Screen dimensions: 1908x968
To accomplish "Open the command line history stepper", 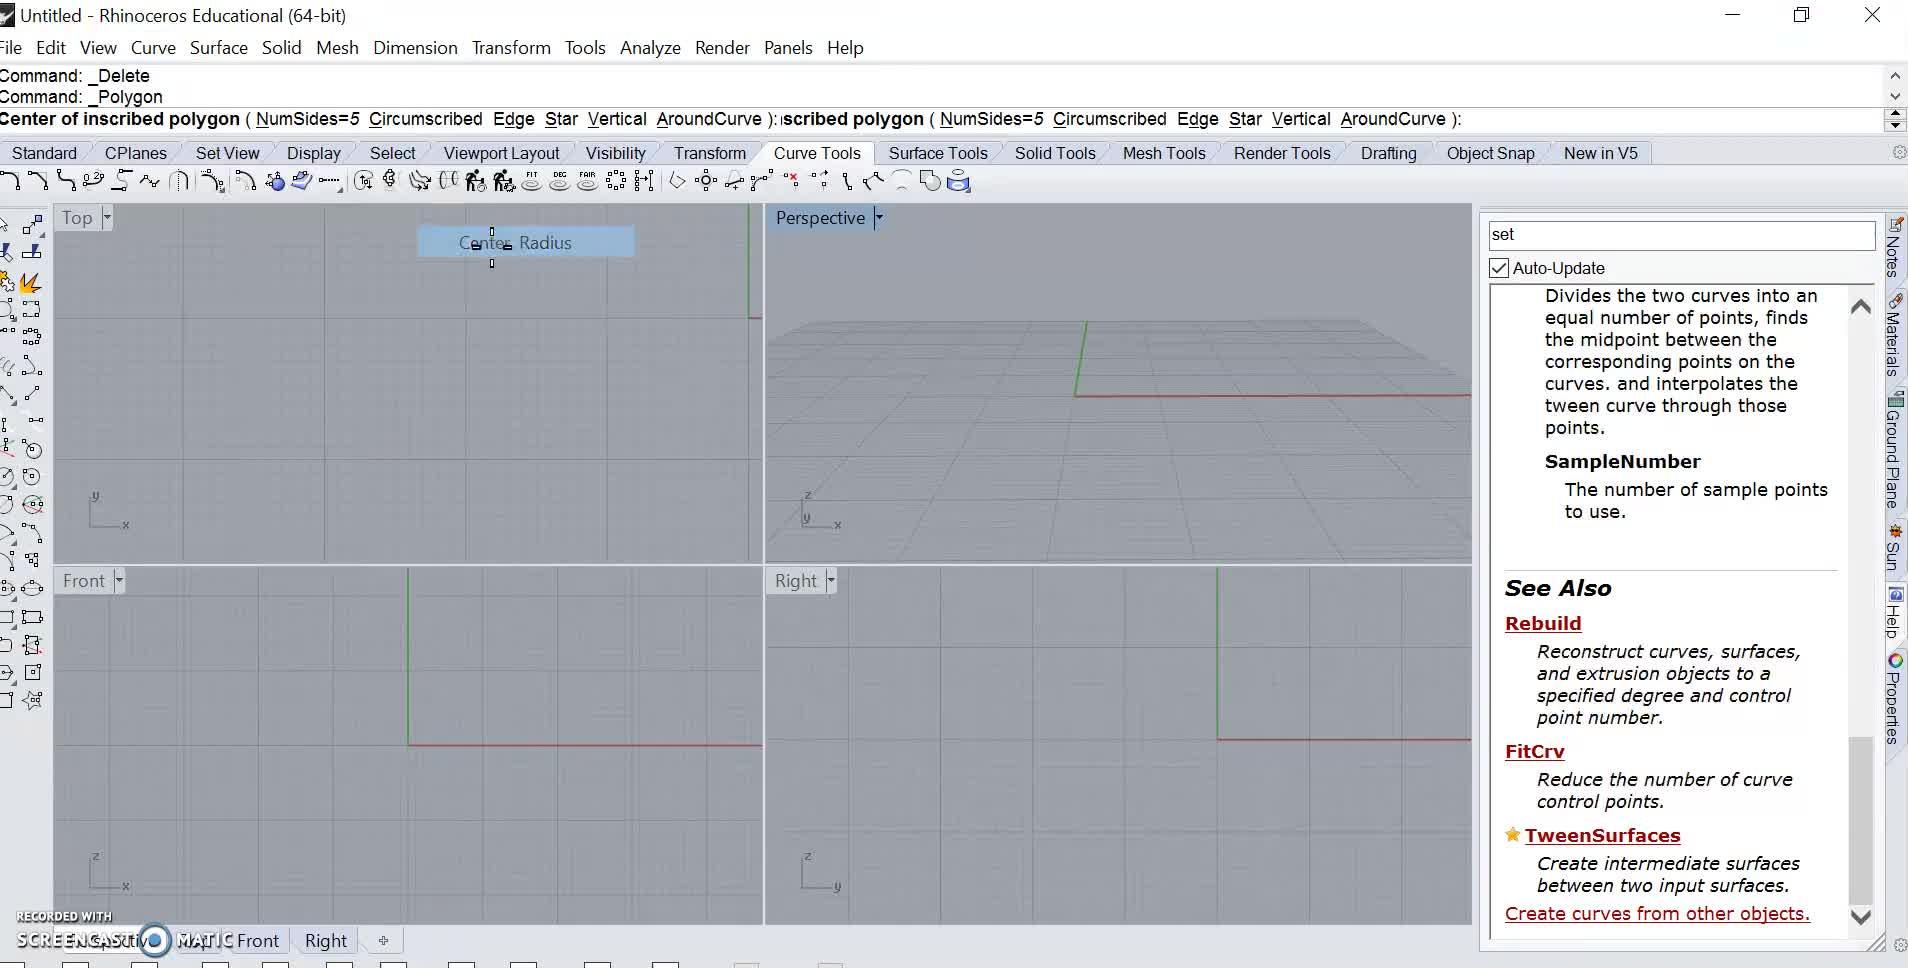I will [1894, 119].
